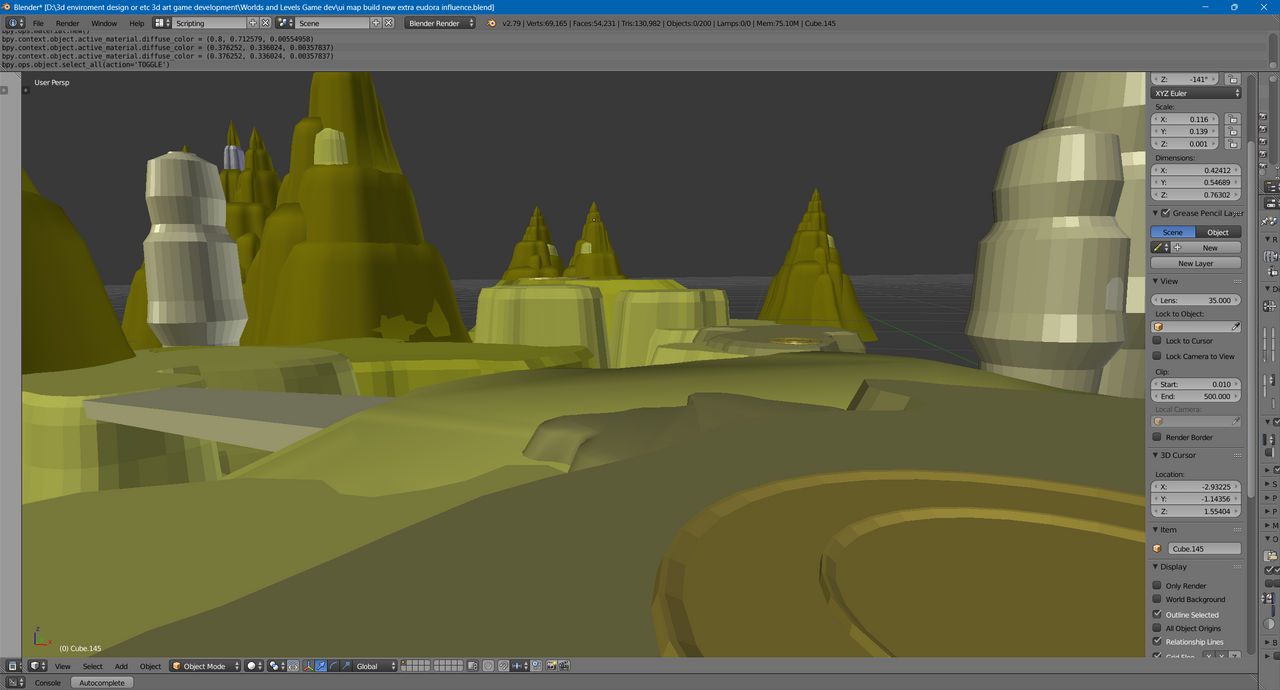Open the Add menu in 3D header
The height and width of the screenshot is (690, 1280).
(121, 666)
